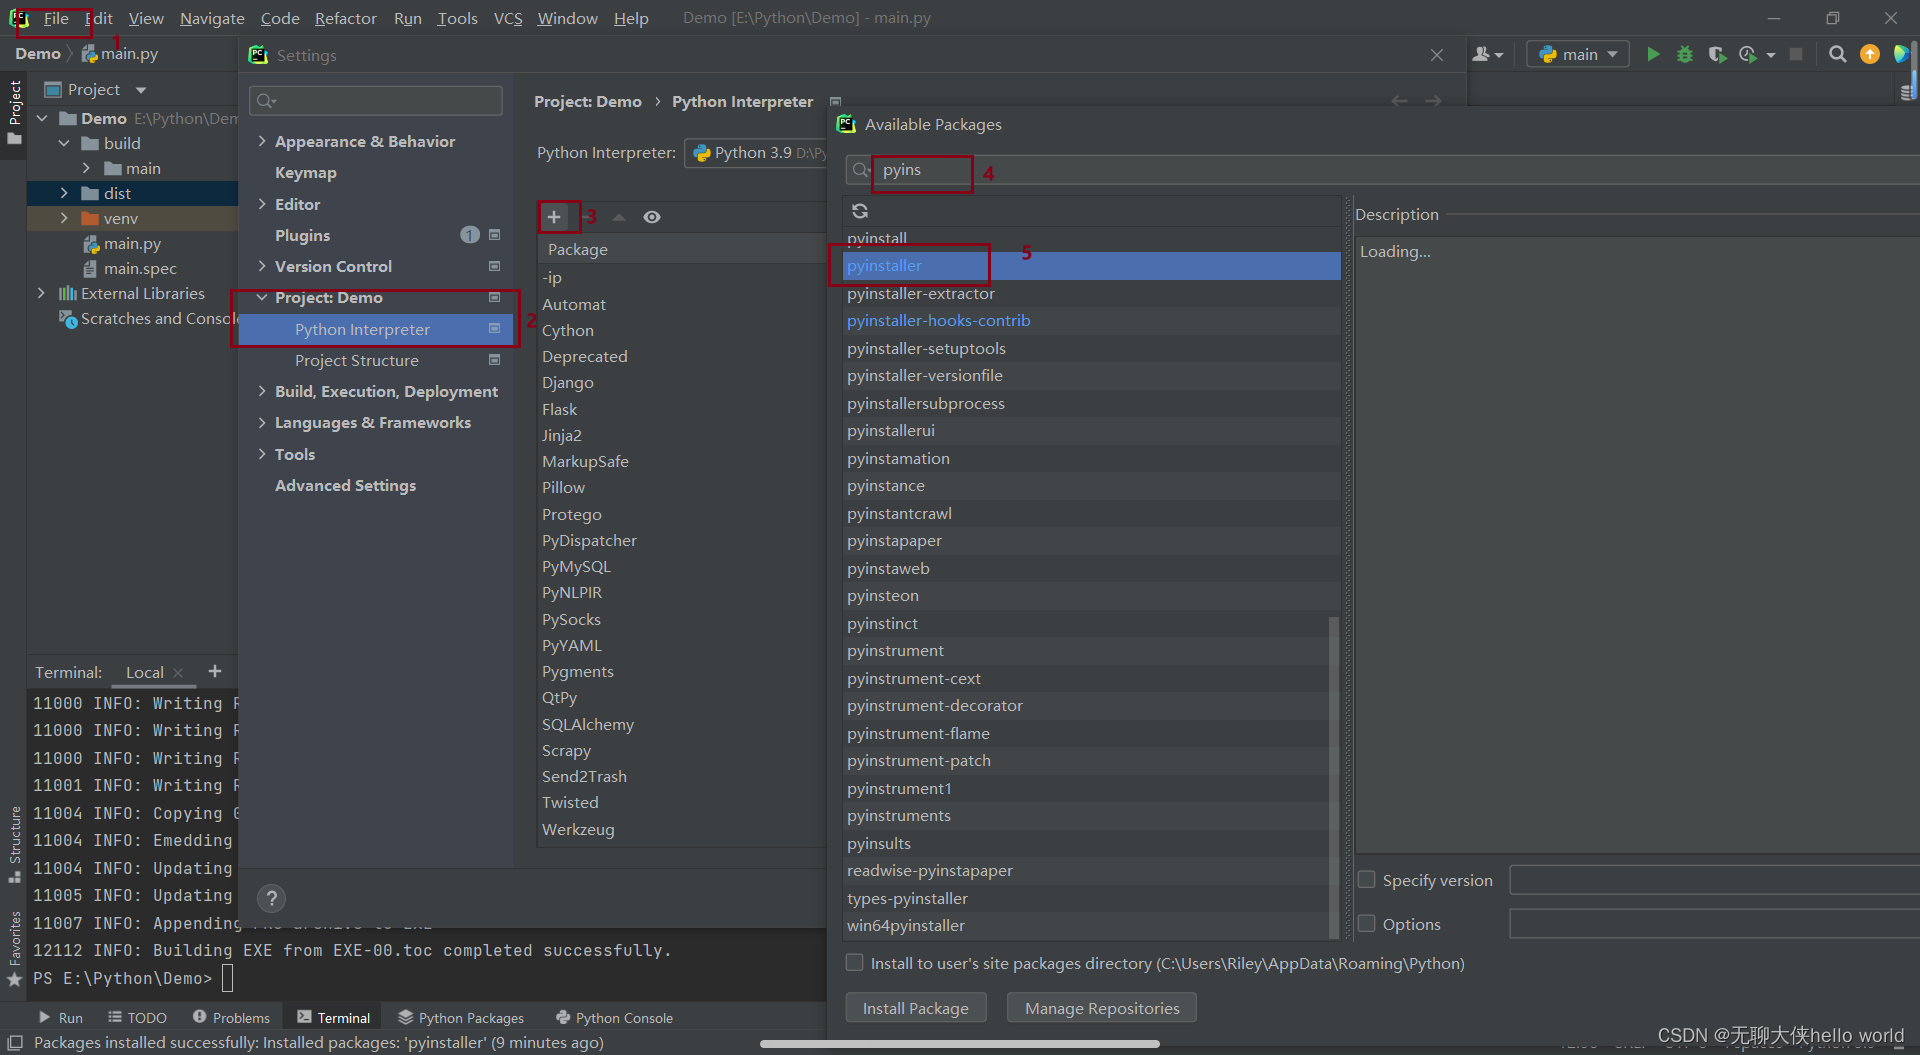Click the Favorites sidebar tool button
1920x1055 pixels.
pyautogui.click(x=14, y=948)
